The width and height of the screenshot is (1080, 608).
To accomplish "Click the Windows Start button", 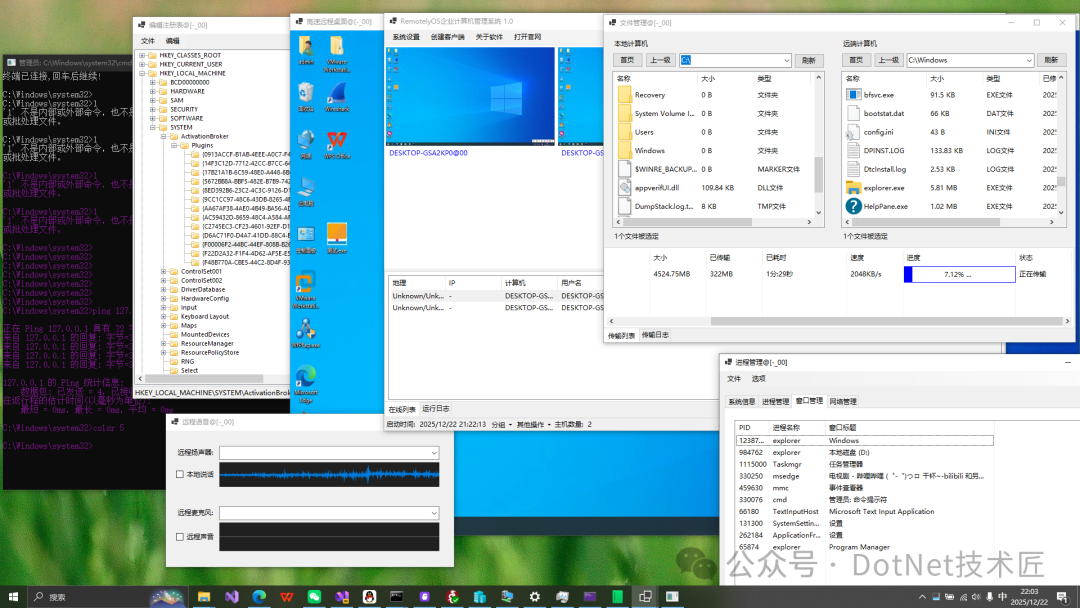I will (14, 597).
